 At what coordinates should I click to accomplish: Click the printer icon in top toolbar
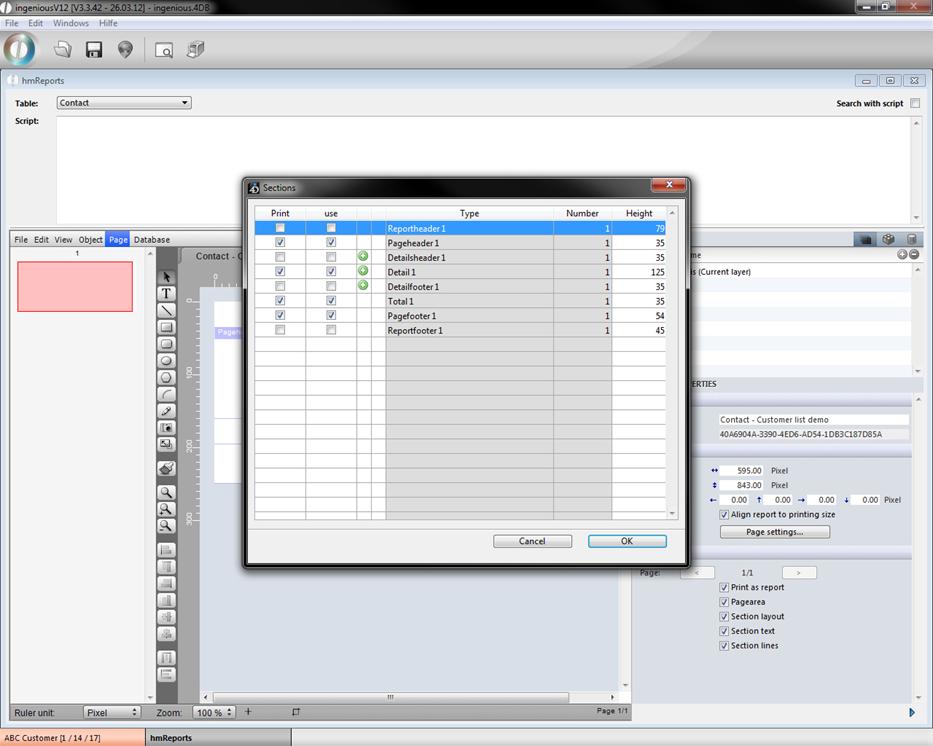pos(196,50)
